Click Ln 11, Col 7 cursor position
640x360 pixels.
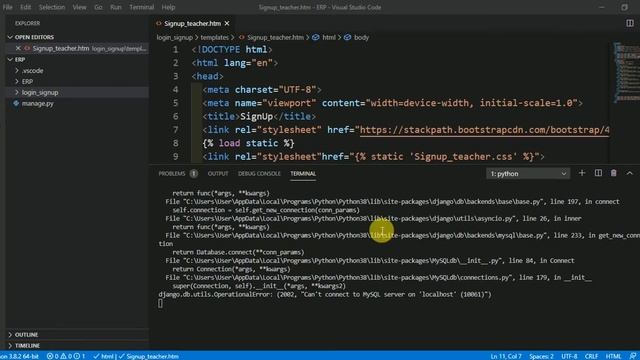(506, 356)
